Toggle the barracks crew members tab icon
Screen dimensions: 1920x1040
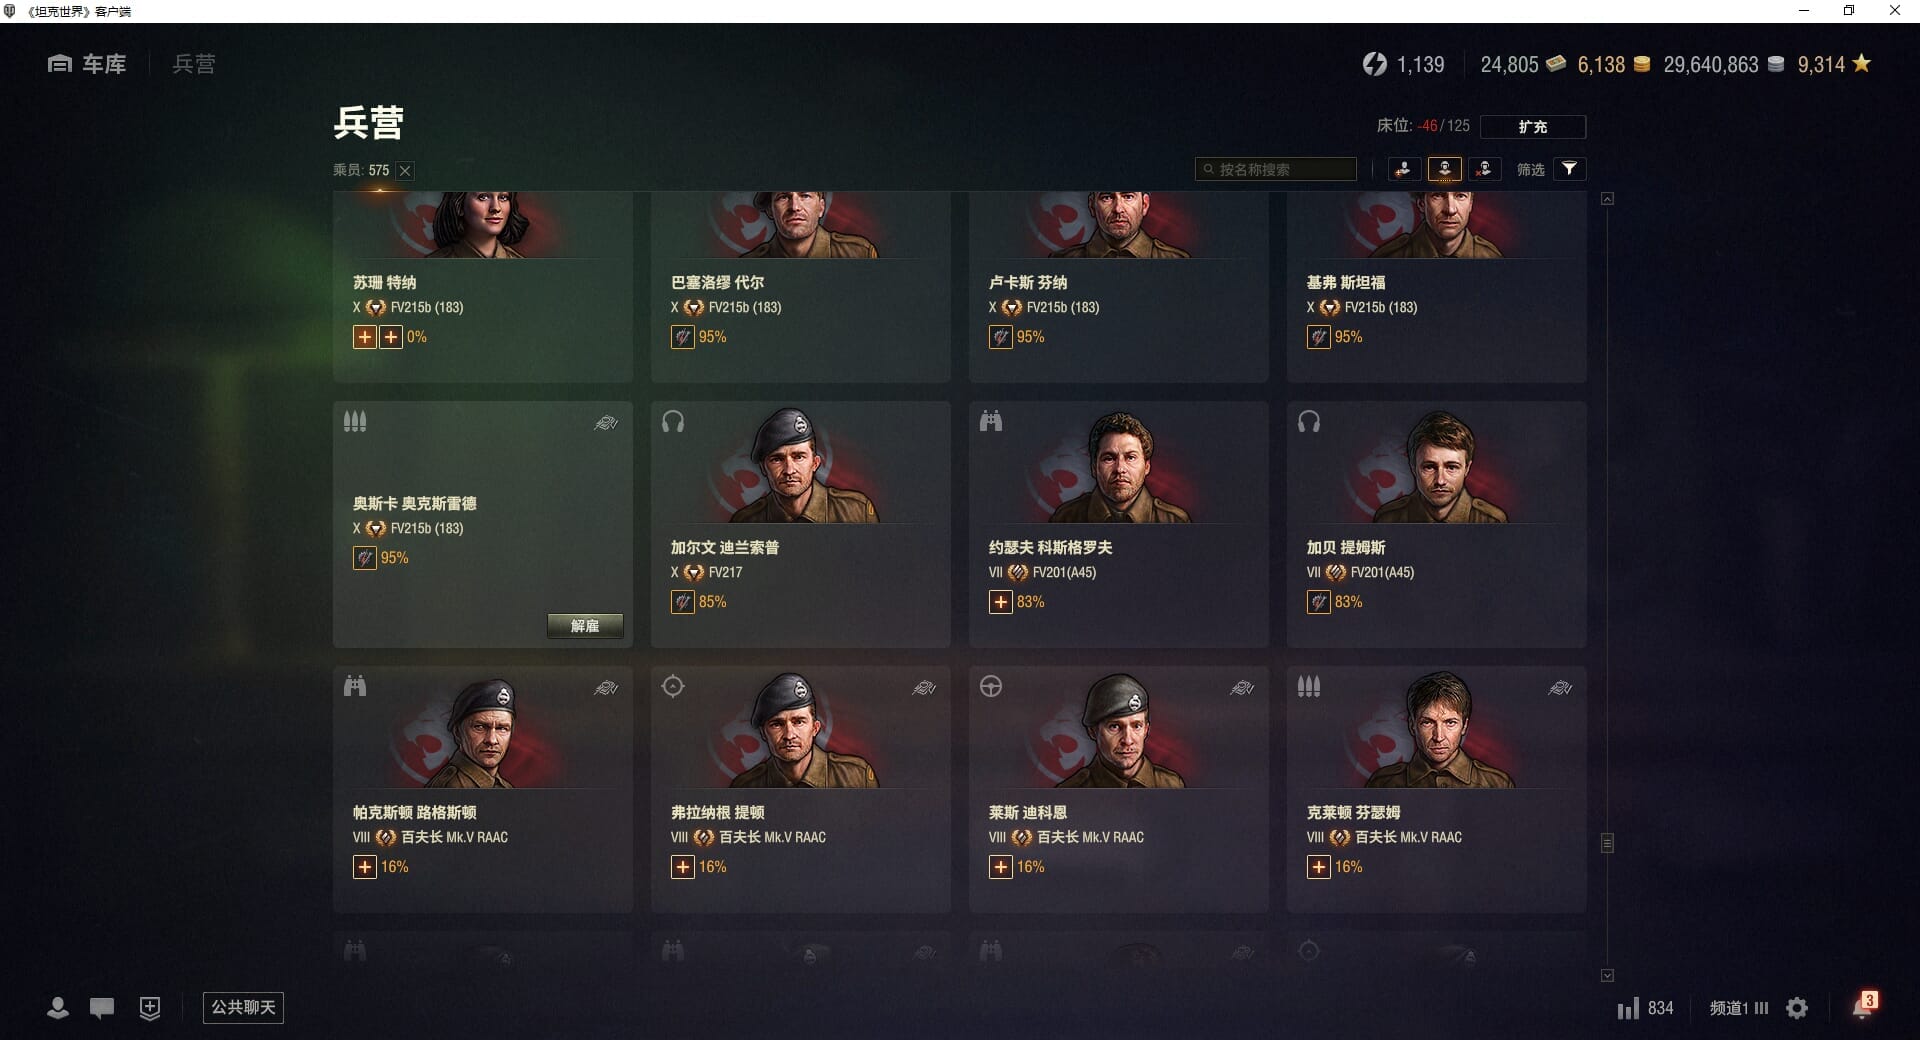tap(1444, 169)
